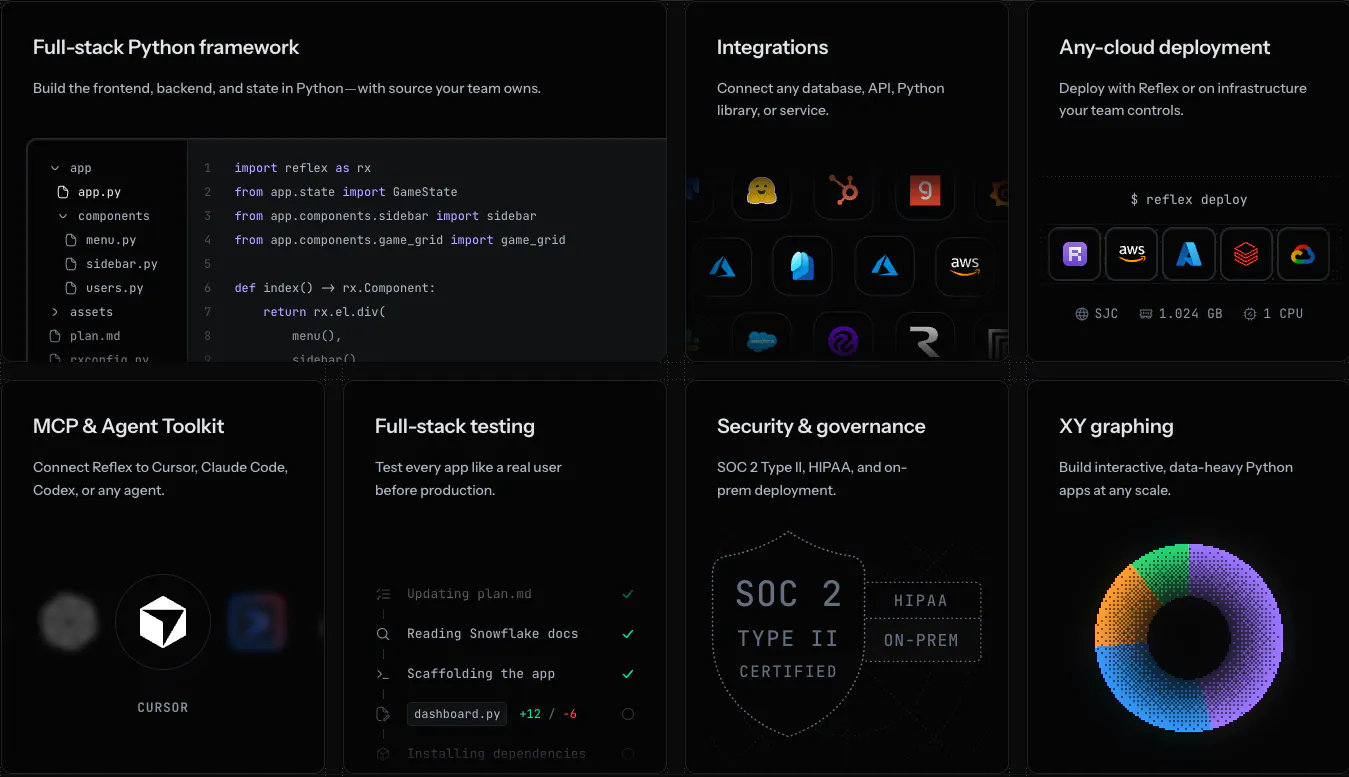Image resolution: width=1349 pixels, height=777 pixels.
Task: Click the Salesforce cloud integration icon
Action: click(x=762, y=340)
